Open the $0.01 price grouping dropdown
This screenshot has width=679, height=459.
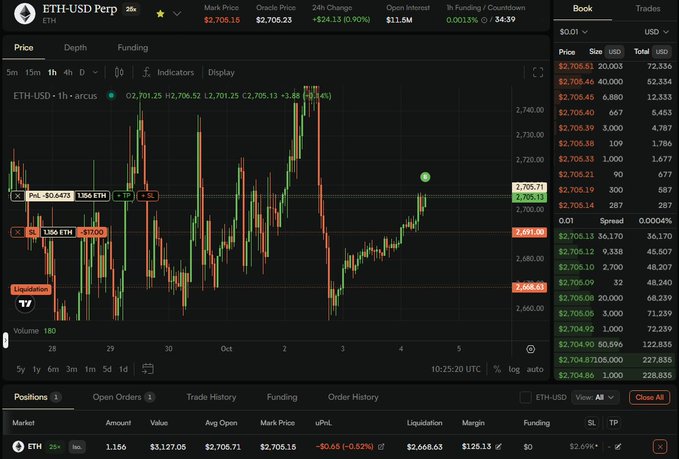pos(573,32)
